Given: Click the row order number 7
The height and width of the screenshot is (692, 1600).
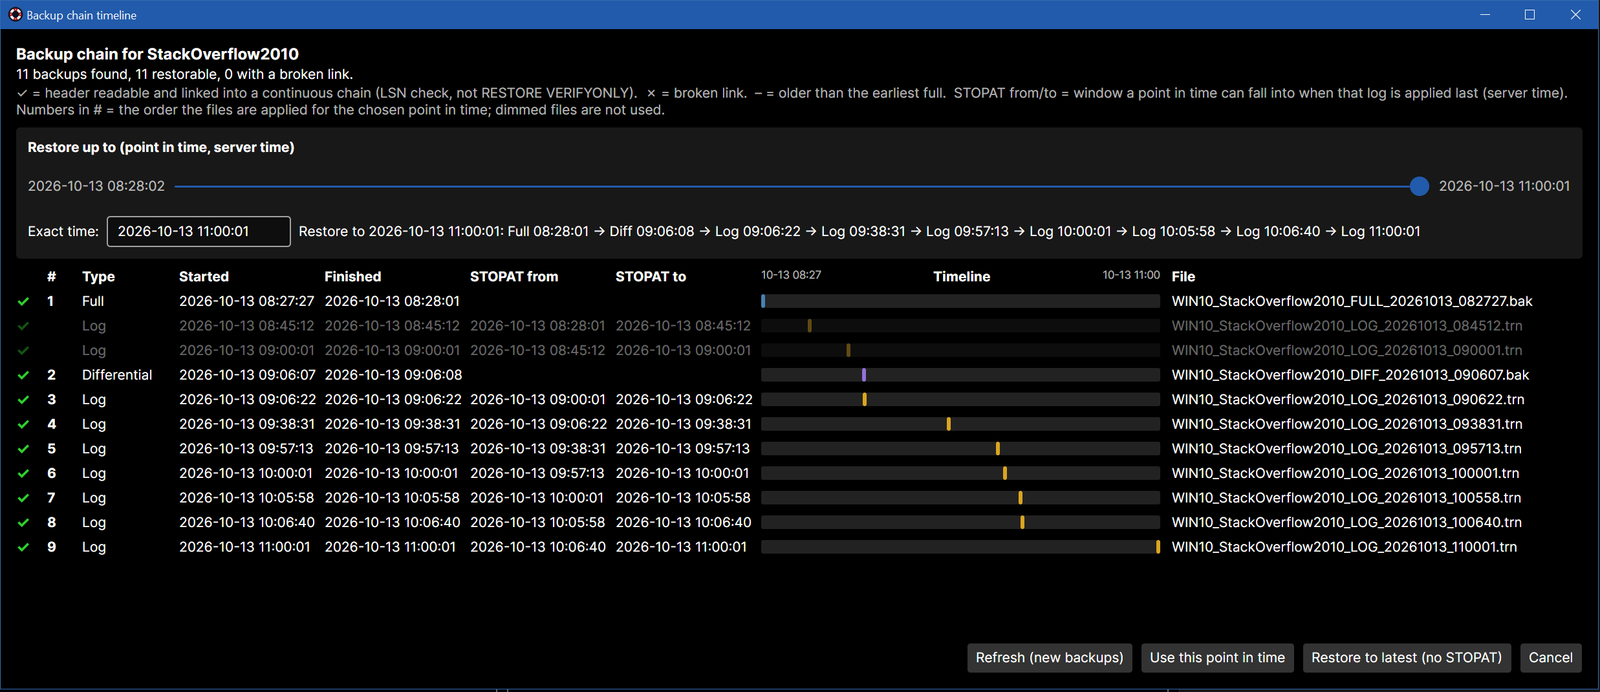Looking at the screenshot, I should tap(52, 498).
